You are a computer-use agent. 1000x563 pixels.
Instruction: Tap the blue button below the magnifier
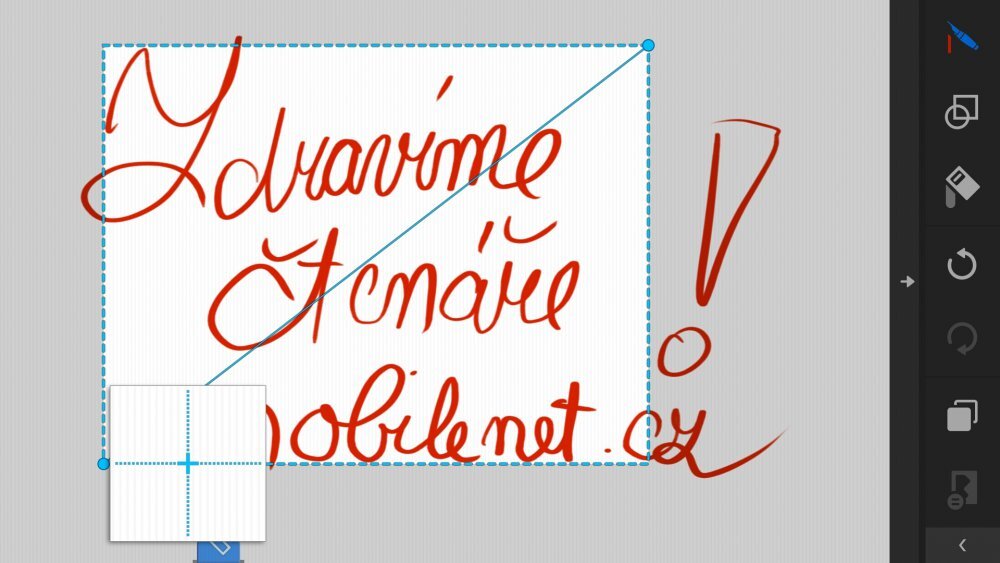220,550
